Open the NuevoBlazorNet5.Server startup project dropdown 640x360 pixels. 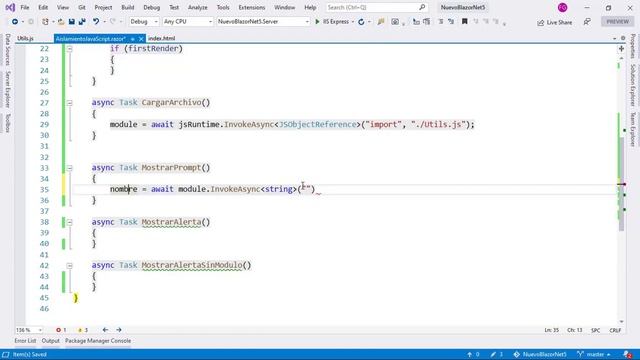(x=263, y=22)
